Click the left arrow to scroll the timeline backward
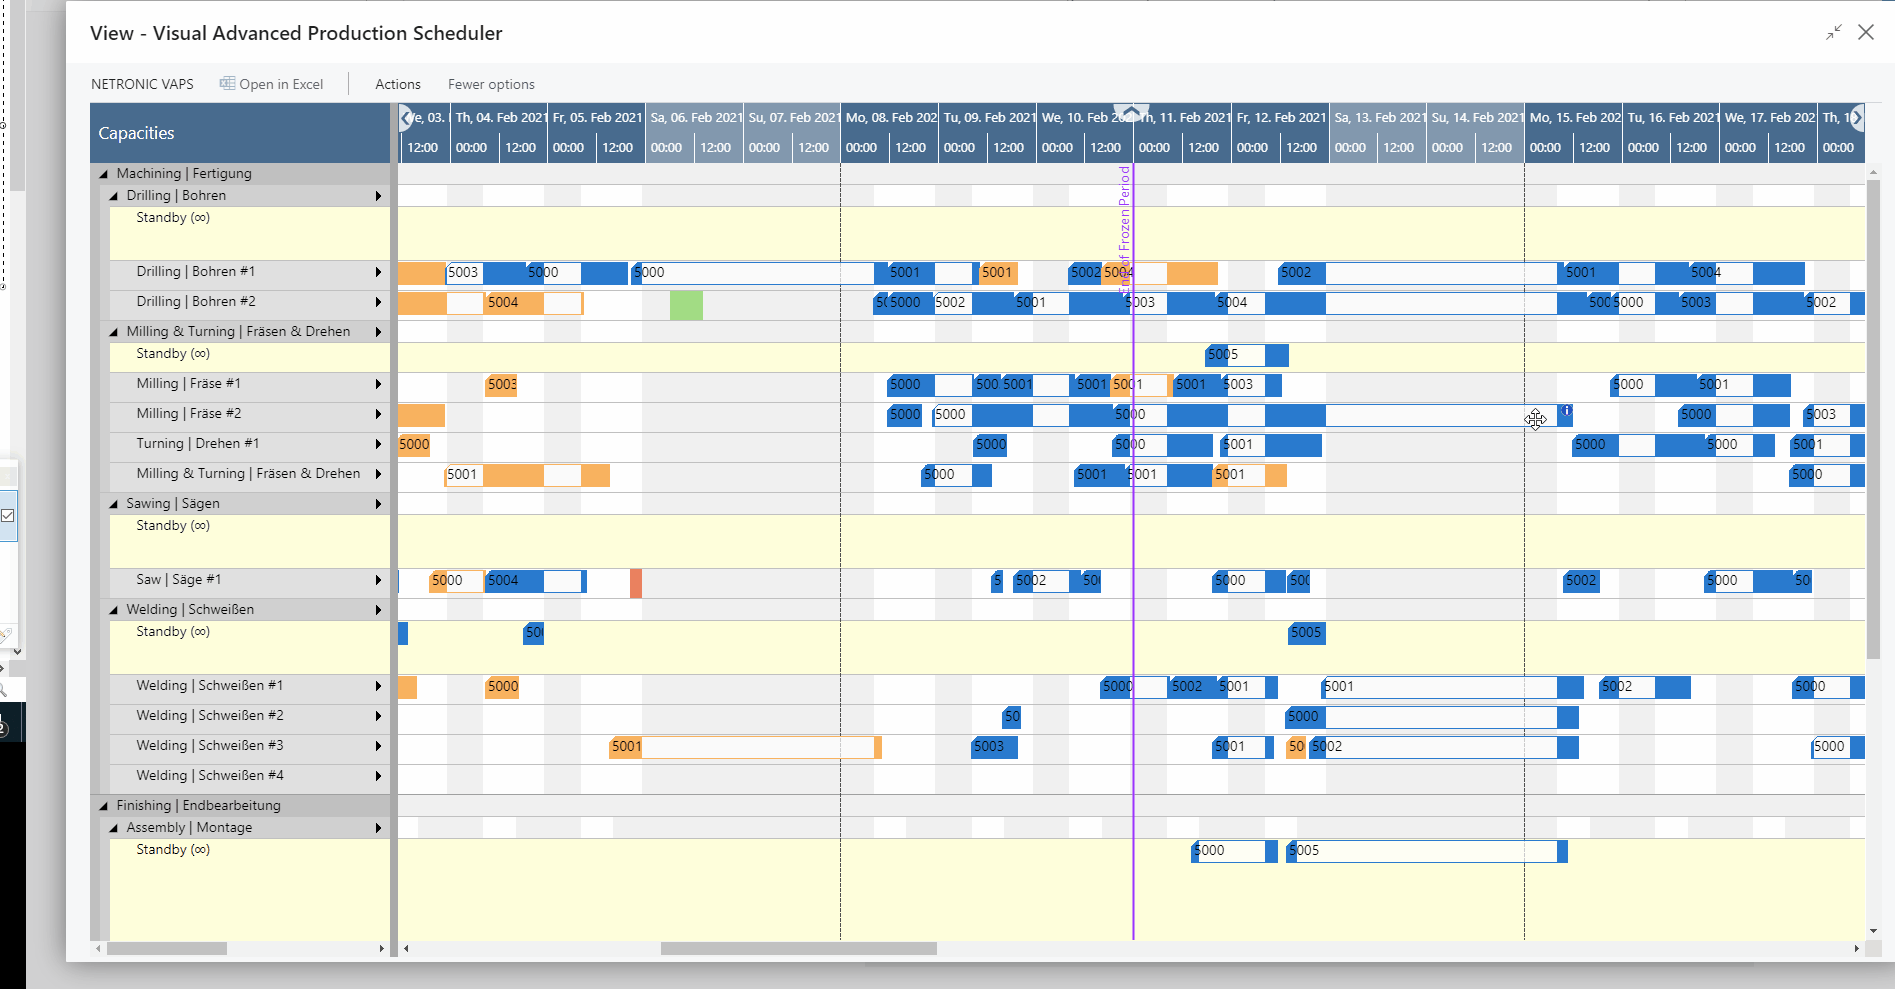1895x989 pixels. coord(407,117)
